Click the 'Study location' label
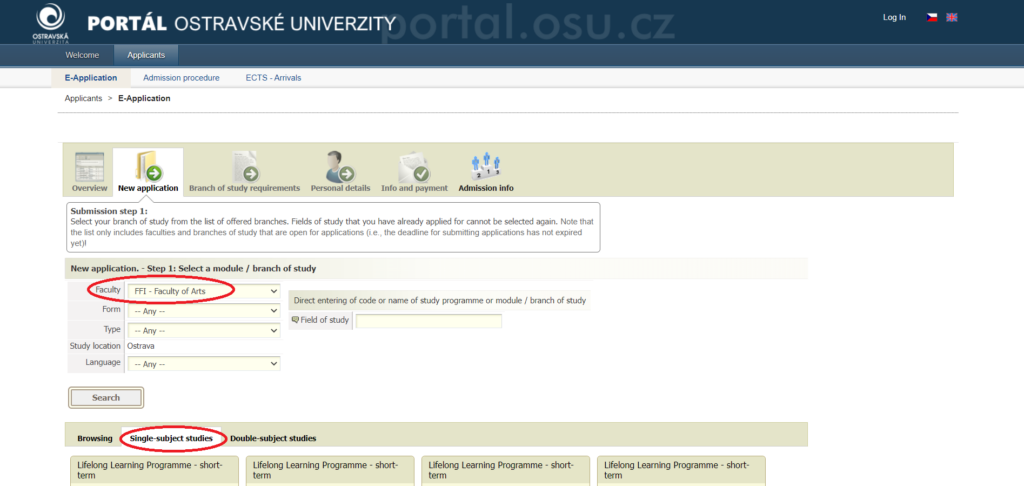 pyautogui.click(x=95, y=346)
